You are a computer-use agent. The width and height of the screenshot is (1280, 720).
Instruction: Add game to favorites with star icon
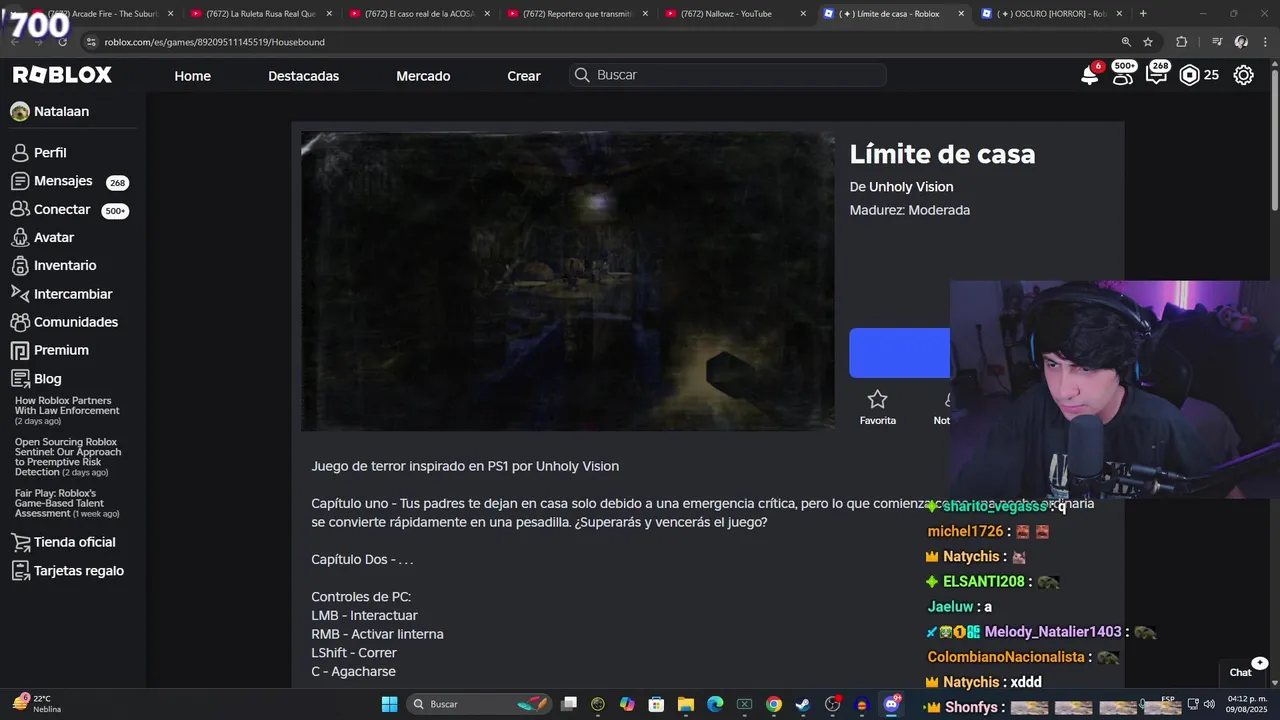tap(877, 408)
